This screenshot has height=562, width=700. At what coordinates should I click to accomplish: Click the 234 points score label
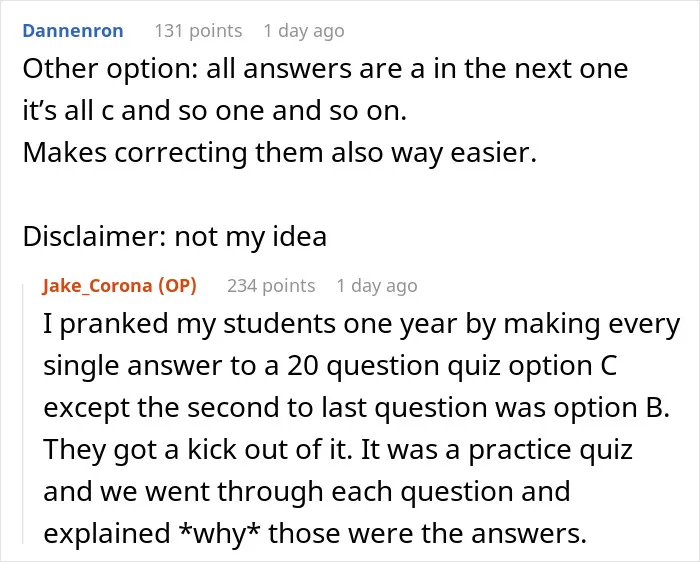click(271, 286)
